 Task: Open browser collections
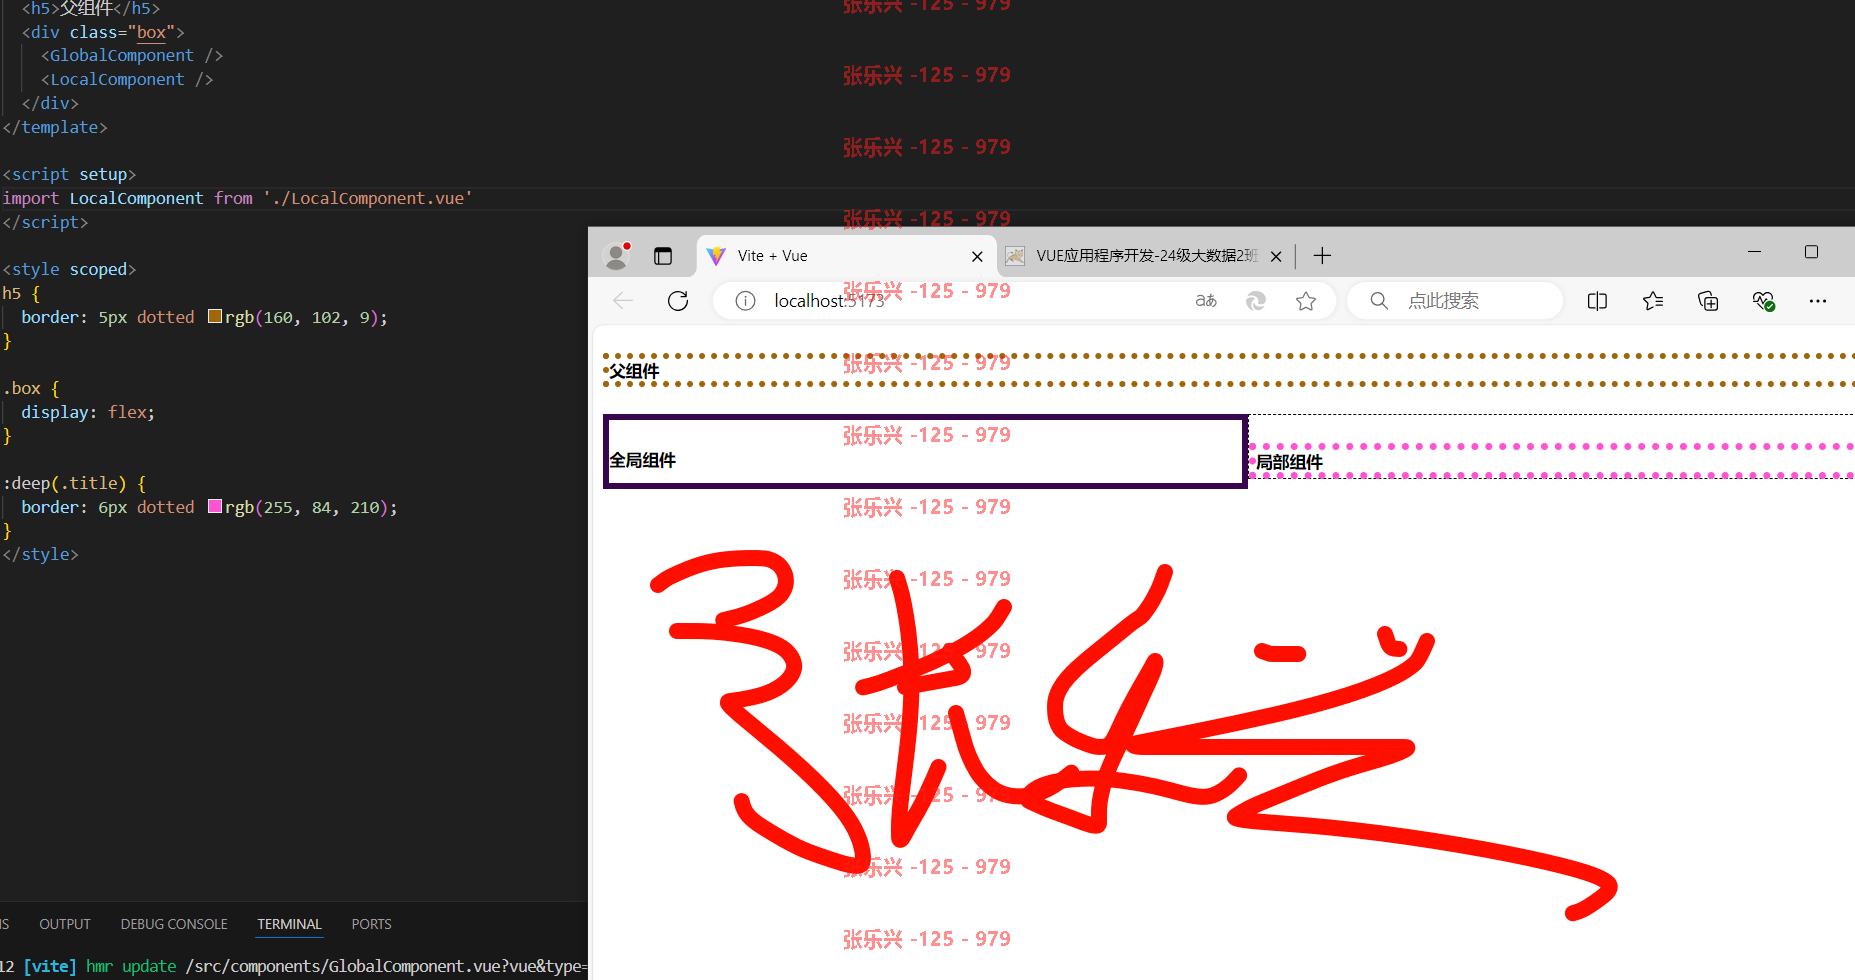click(x=1708, y=301)
